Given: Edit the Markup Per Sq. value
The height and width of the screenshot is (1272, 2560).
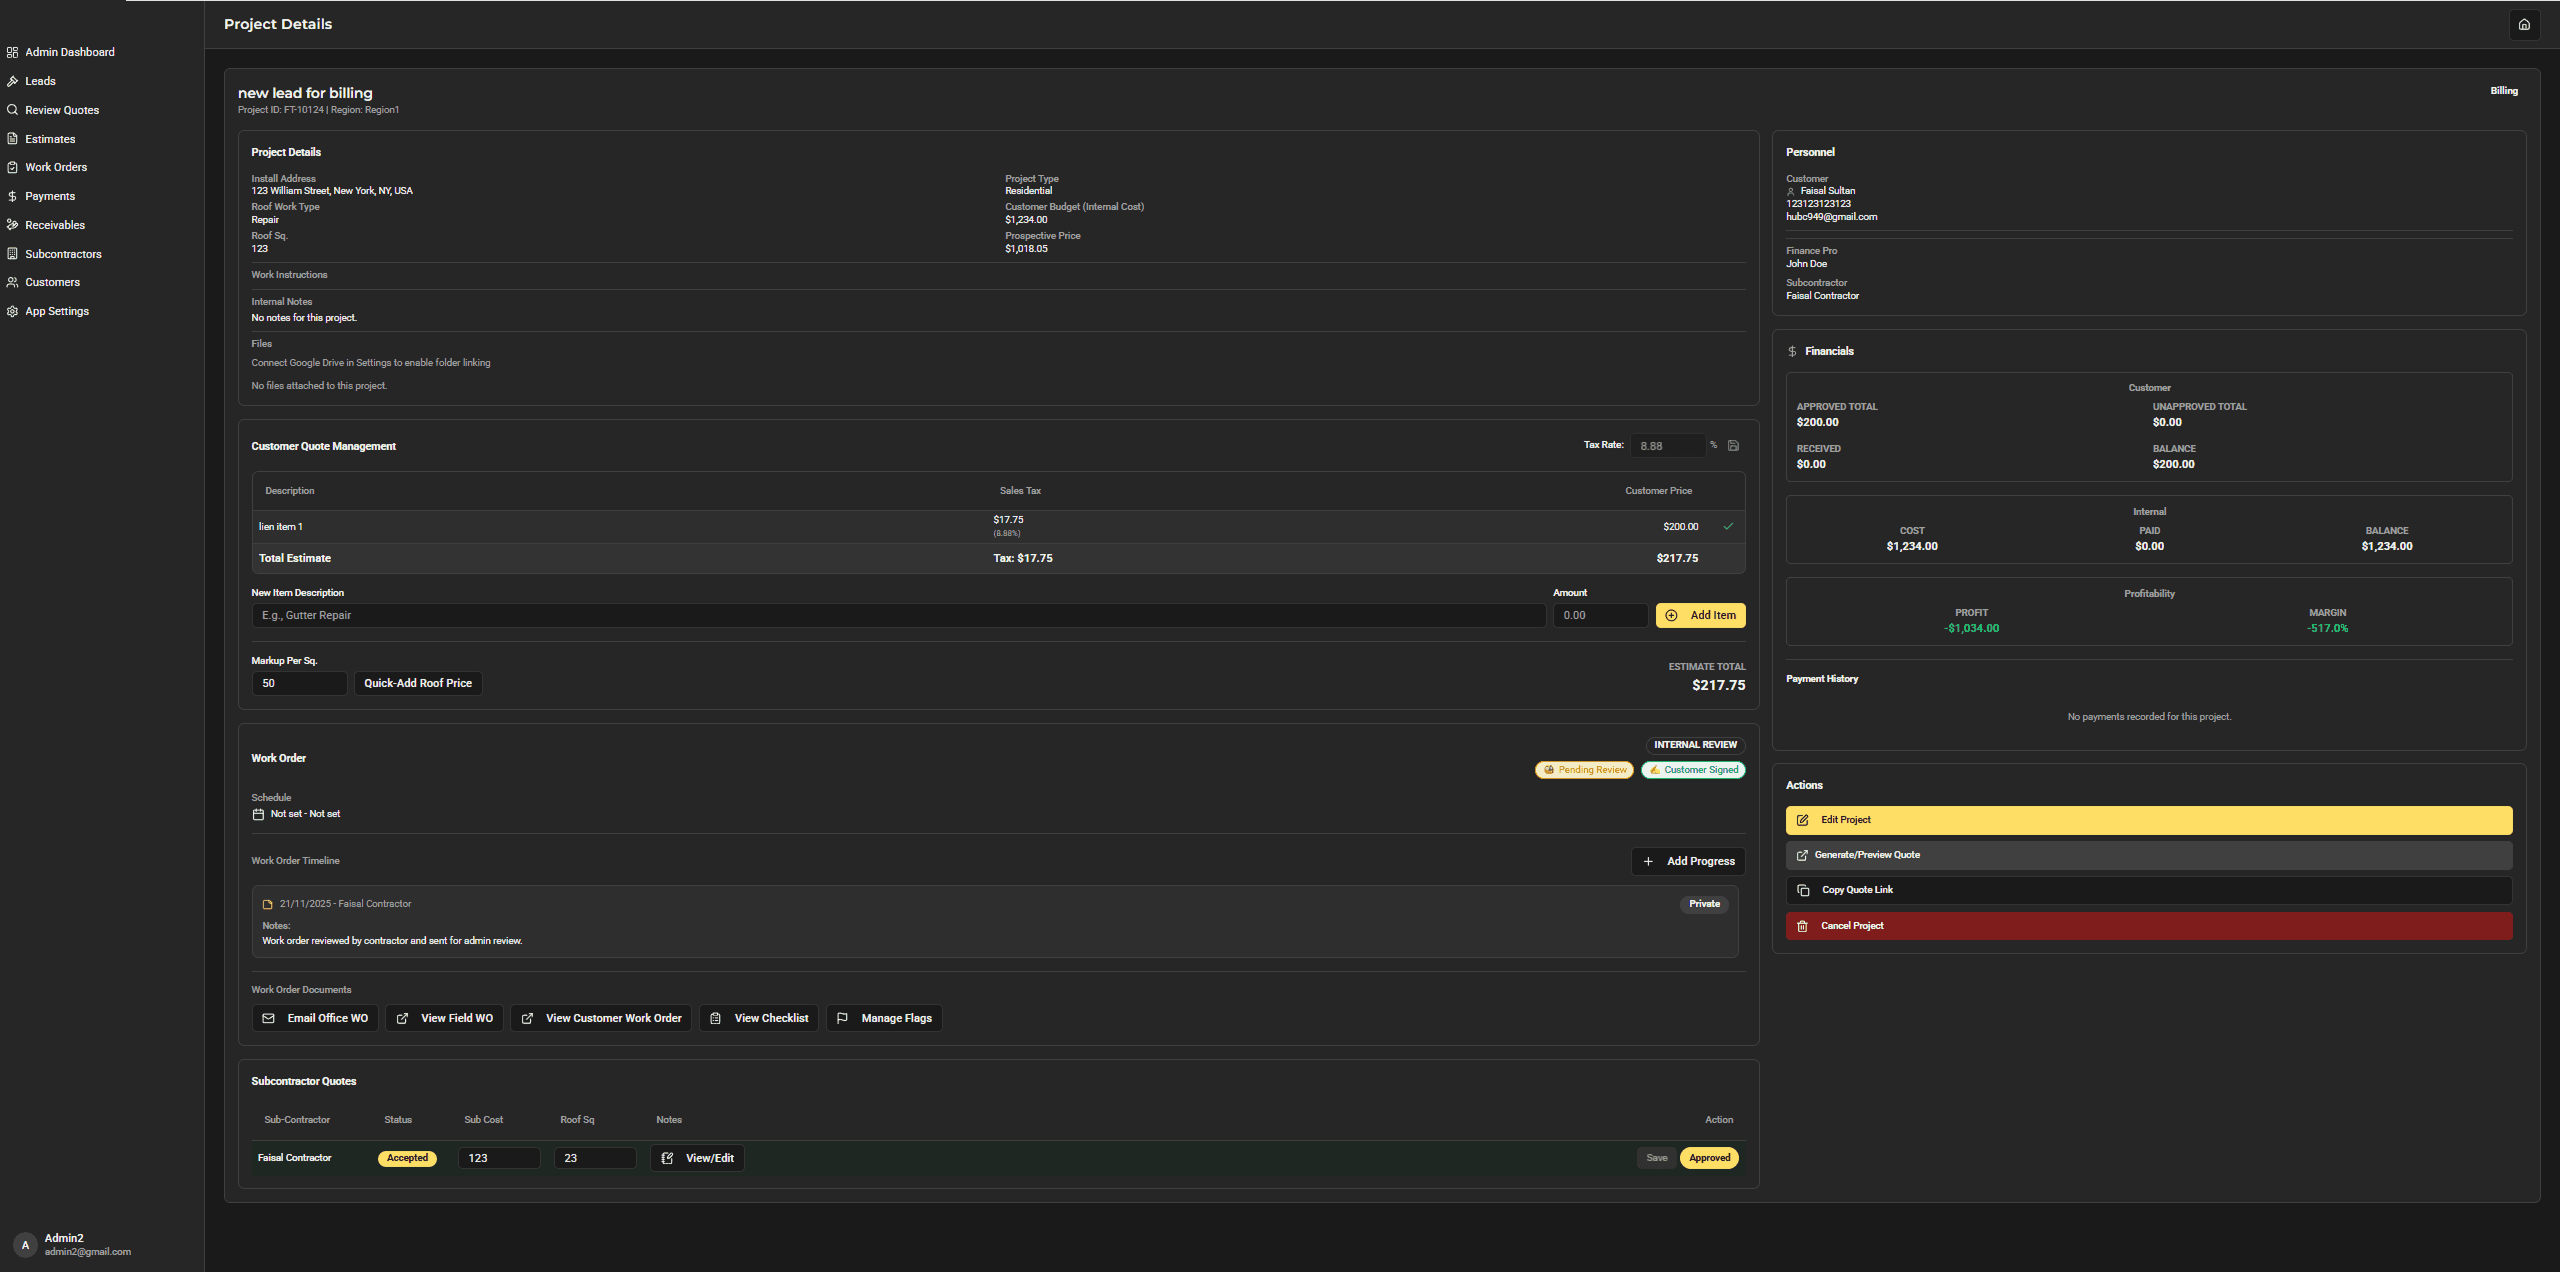Looking at the screenshot, I should click(299, 683).
